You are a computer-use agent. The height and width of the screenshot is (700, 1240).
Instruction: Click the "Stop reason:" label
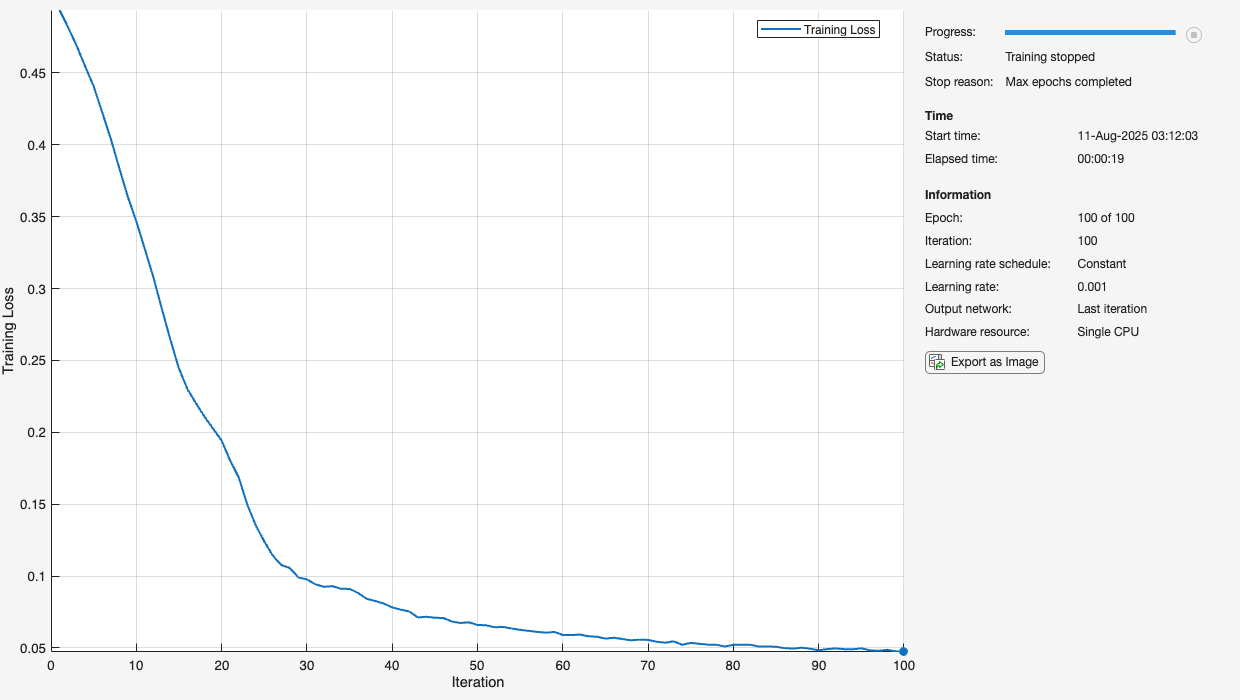tap(959, 82)
